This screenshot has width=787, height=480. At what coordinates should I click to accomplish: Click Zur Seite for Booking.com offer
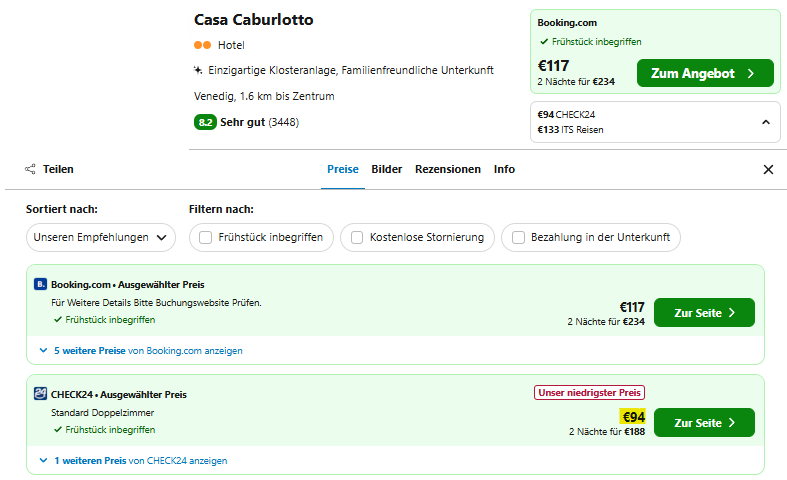tap(704, 313)
